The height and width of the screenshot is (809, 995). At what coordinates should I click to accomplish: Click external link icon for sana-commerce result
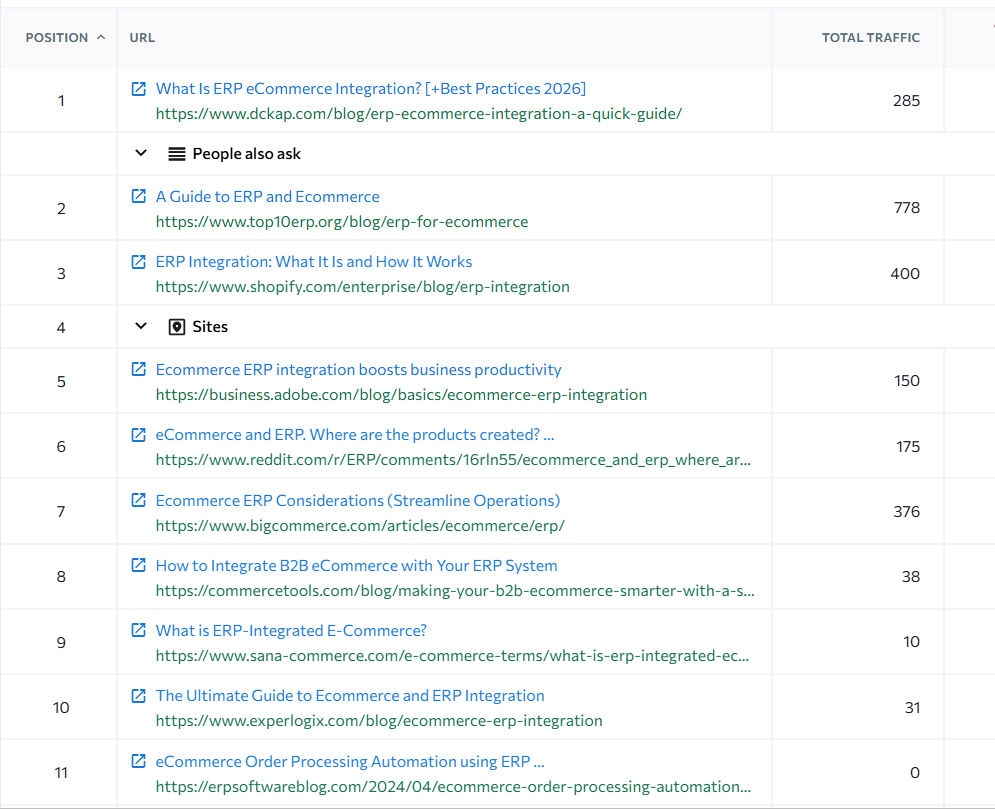point(139,630)
